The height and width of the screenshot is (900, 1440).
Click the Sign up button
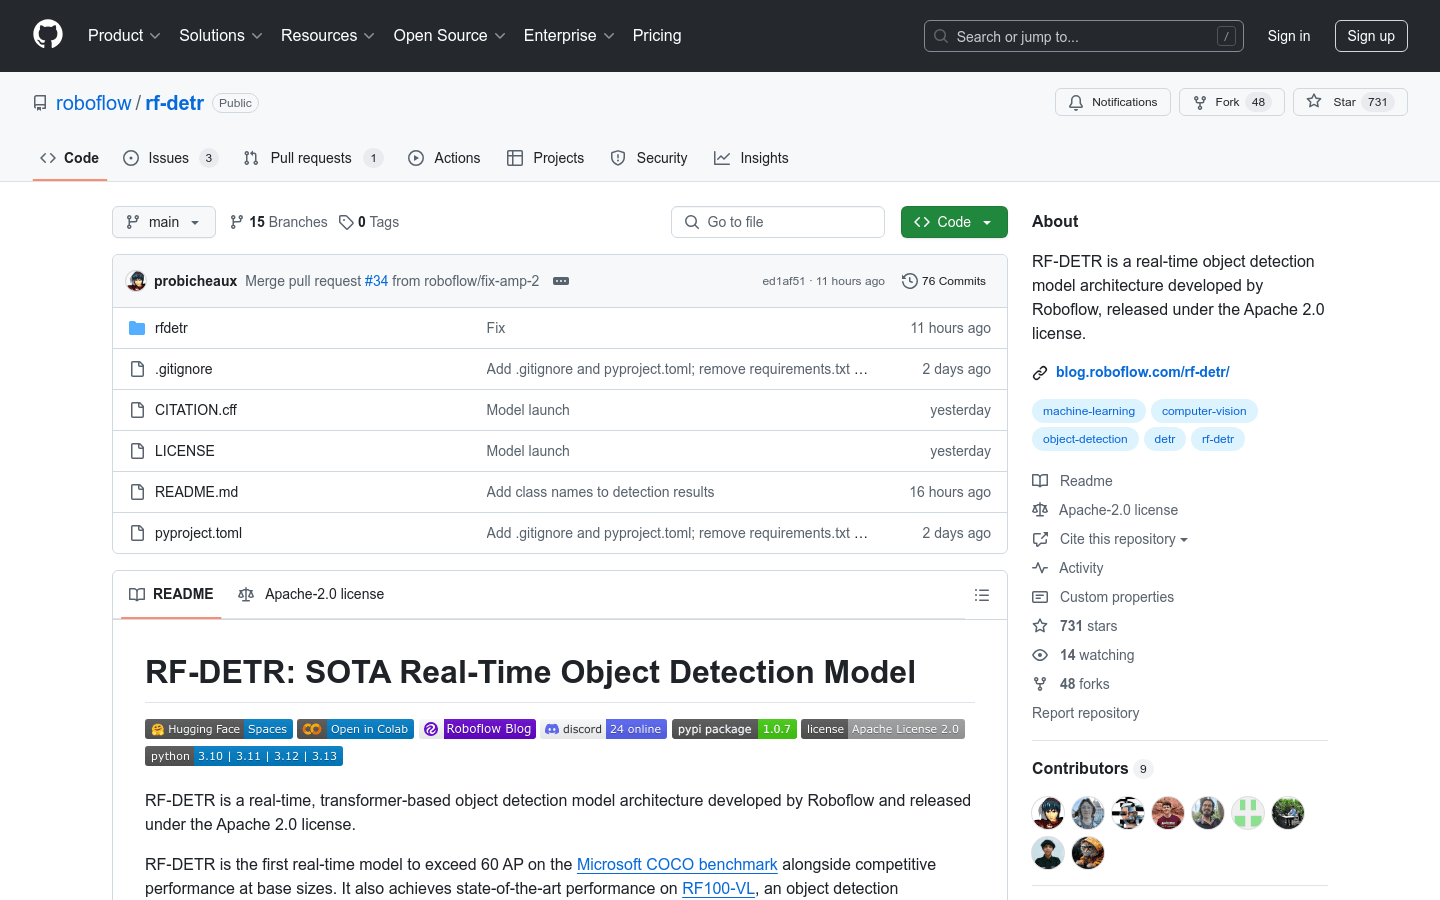point(1370,36)
